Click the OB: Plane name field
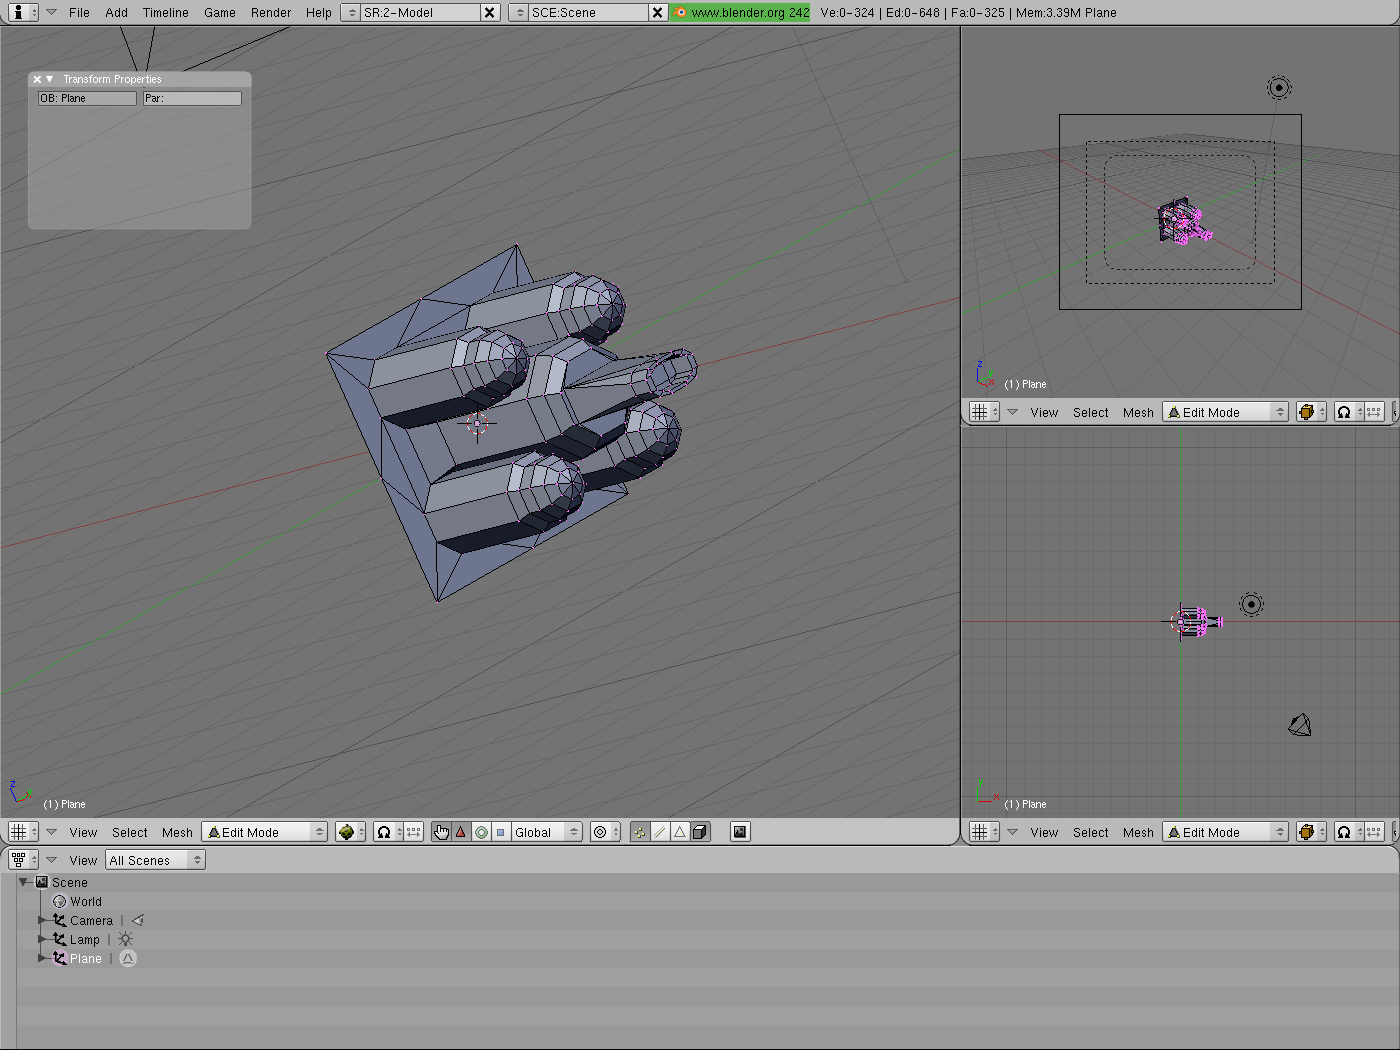This screenshot has height=1050, width=1400. coord(87,98)
